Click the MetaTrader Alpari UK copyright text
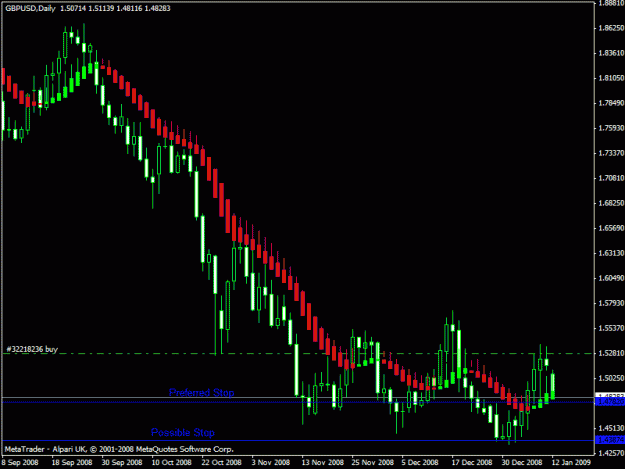 click(119, 449)
